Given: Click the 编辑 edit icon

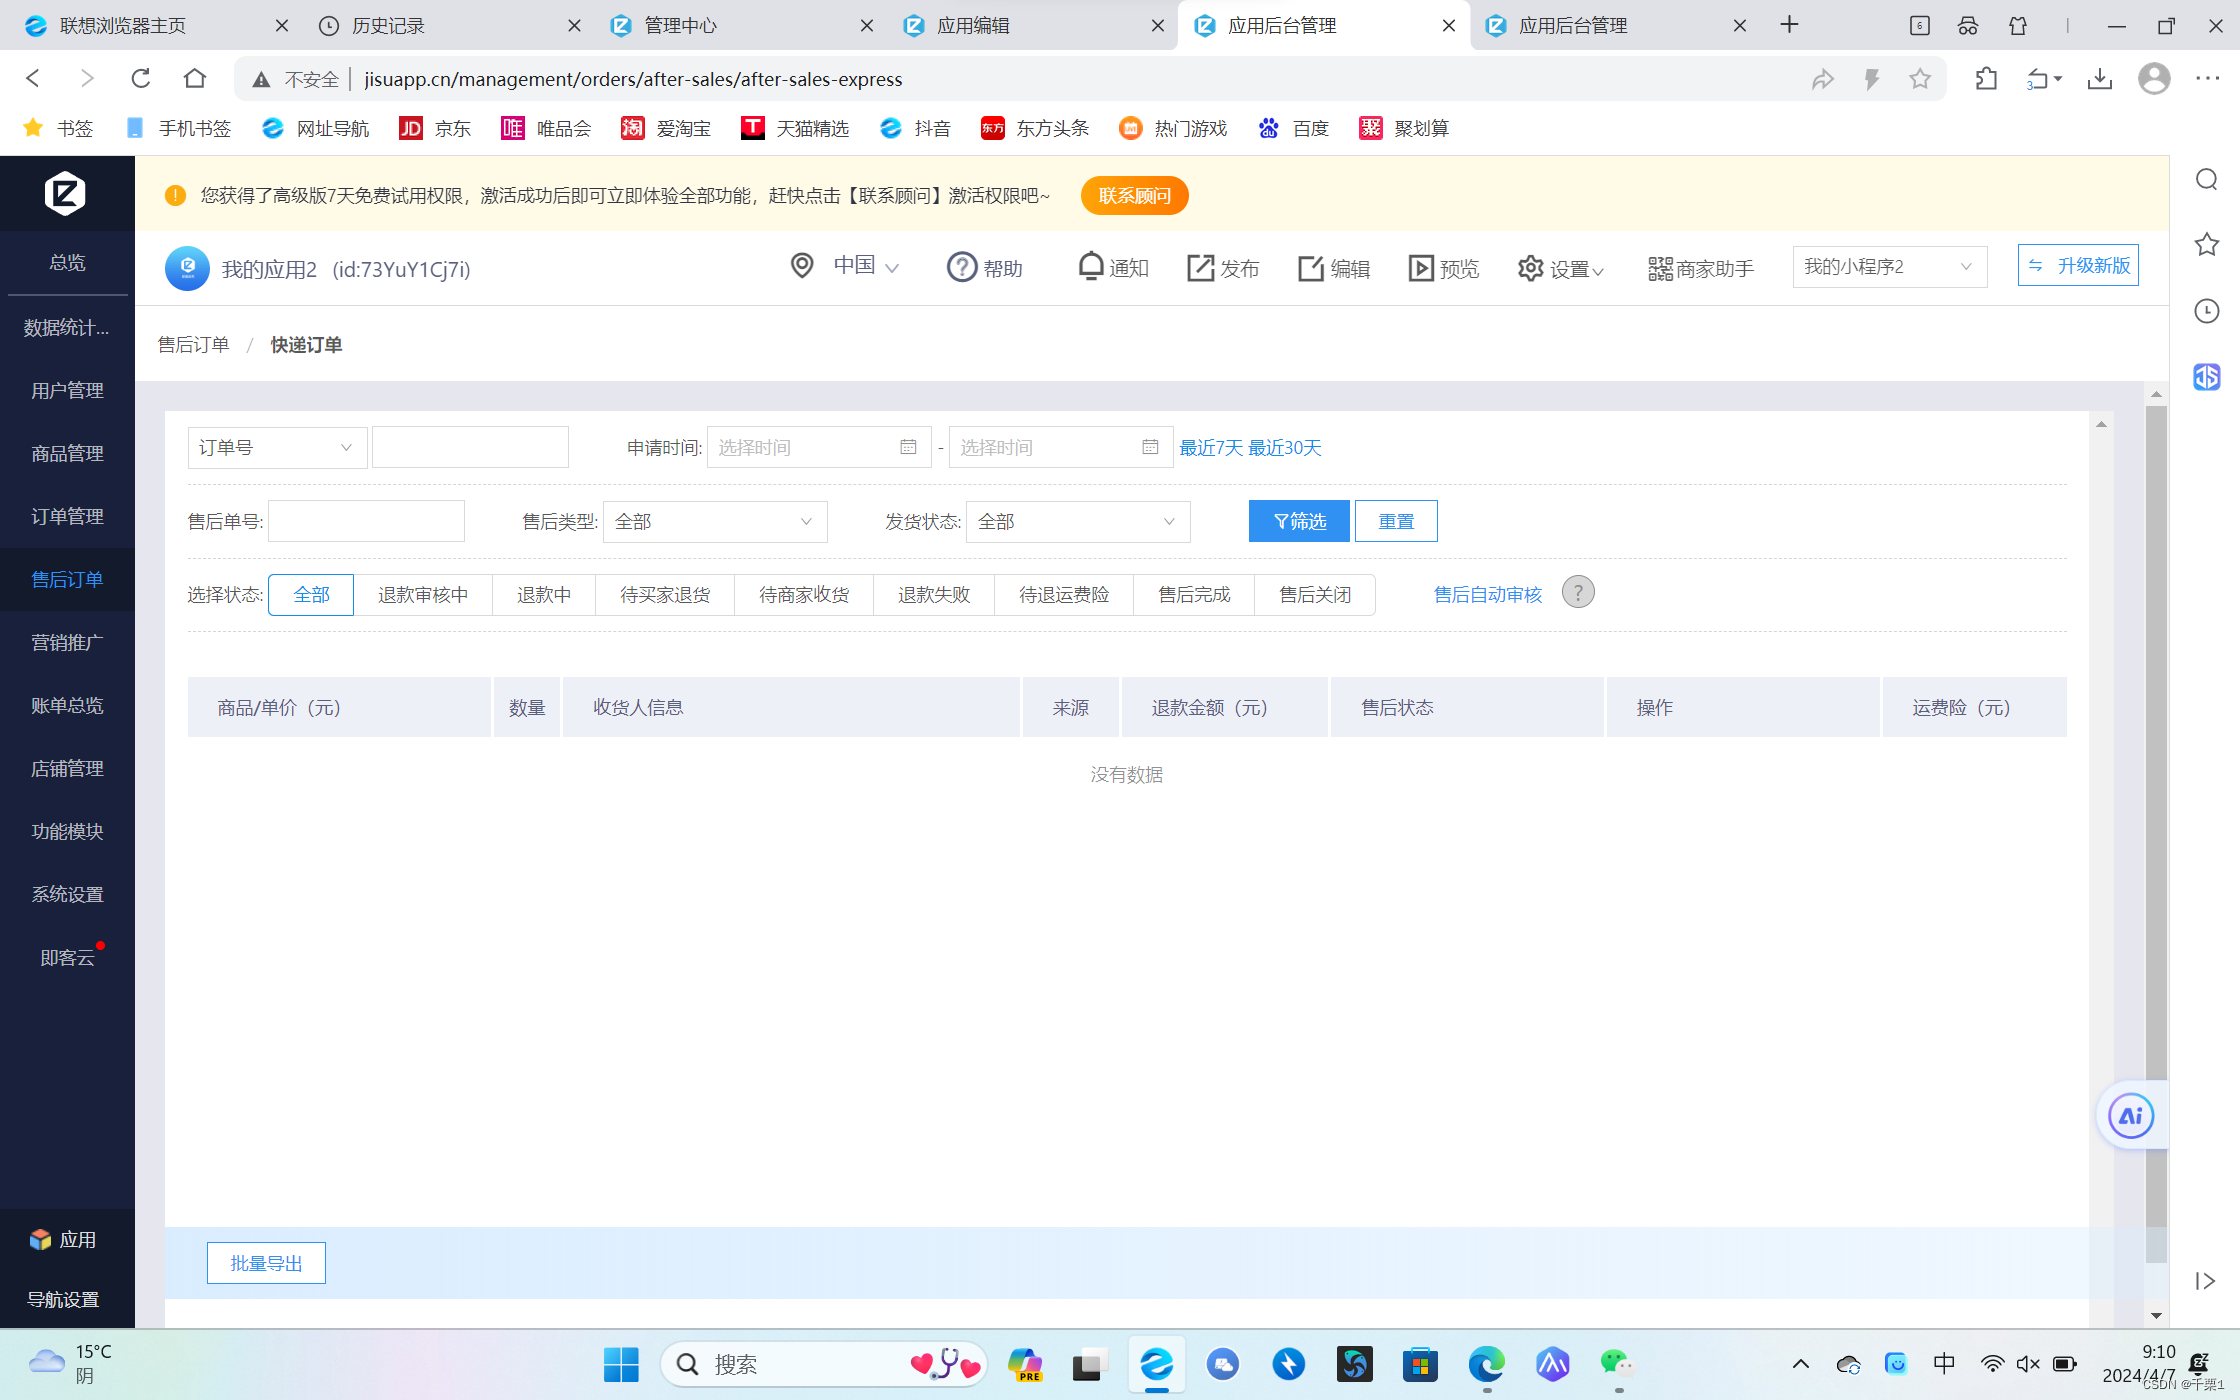Looking at the screenshot, I should pyautogui.click(x=1310, y=268).
